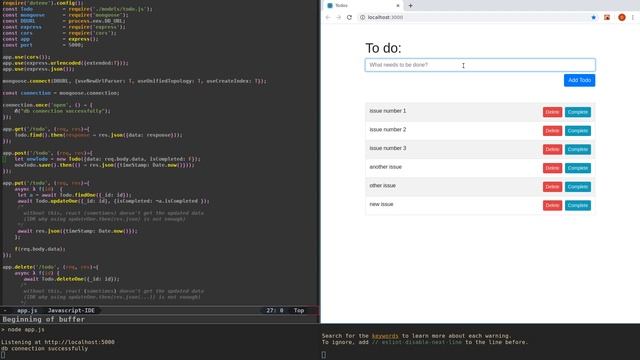Reload the localhost page
640x360 pixels.
[349, 17]
